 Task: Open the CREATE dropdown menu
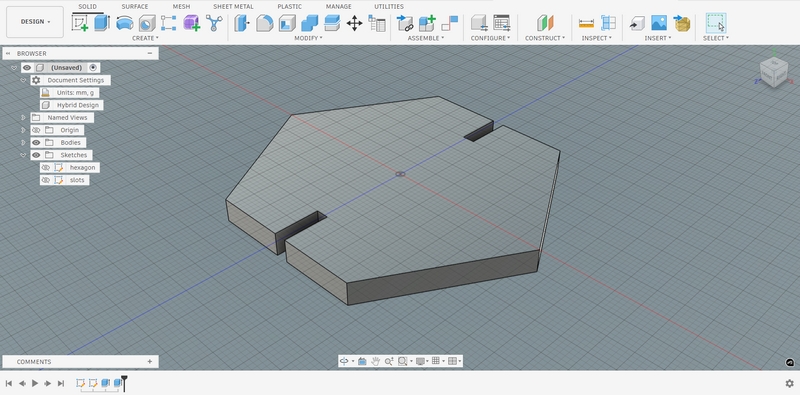pyautogui.click(x=145, y=38)
